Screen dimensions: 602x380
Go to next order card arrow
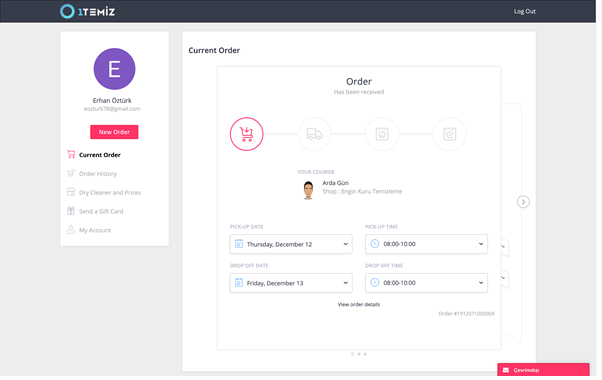[x=523, y=202]
